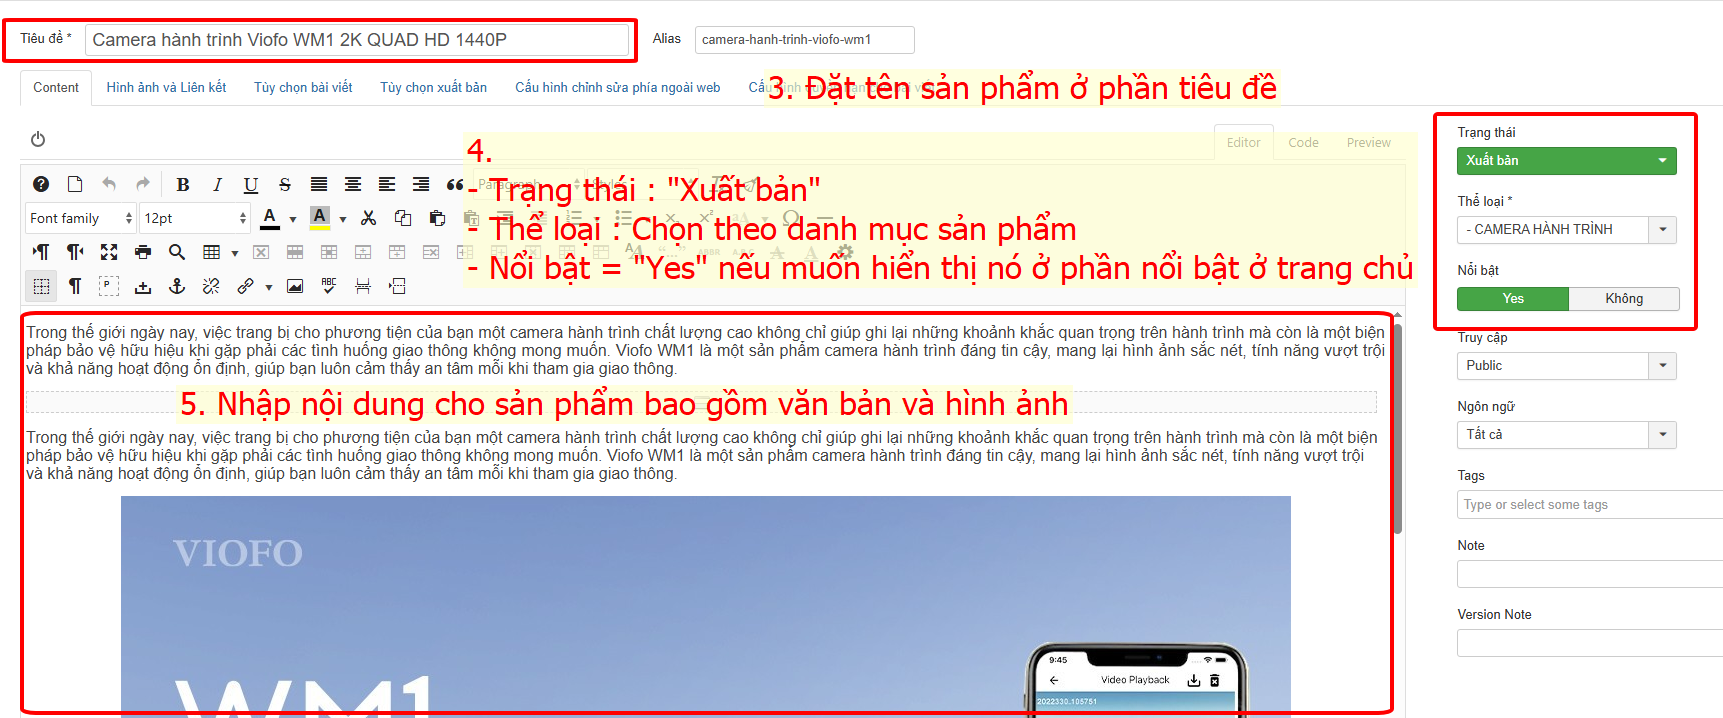
Task: Click the Unlink broken-chain icon
Action: (211, 286)
